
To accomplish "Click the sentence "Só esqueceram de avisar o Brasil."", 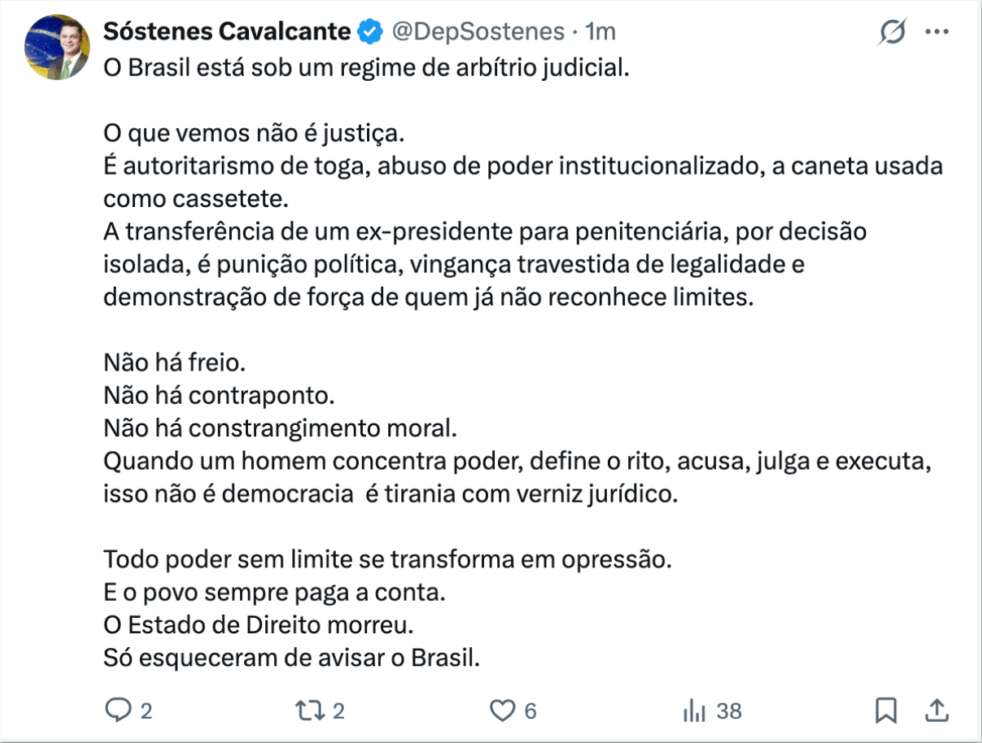I will tap(293, 659).
